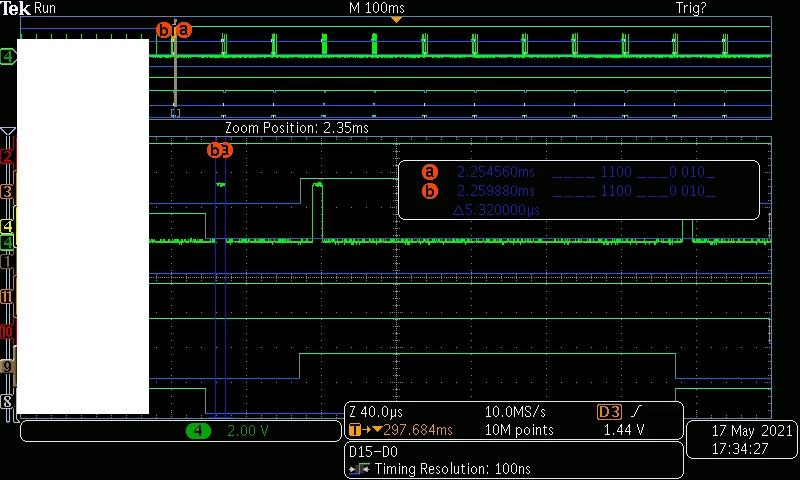Click cursor b badge in the readout box

tap(430, 191)
